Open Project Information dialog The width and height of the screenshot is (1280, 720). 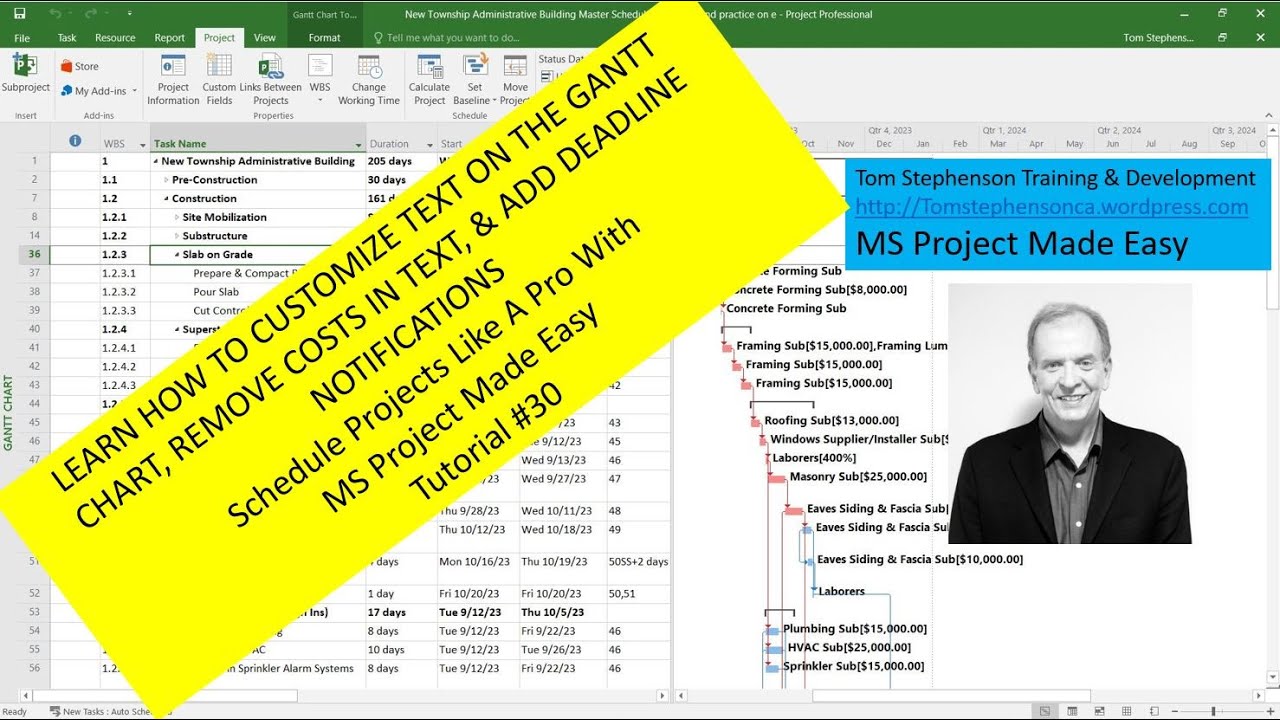click(x=173, y=80)
